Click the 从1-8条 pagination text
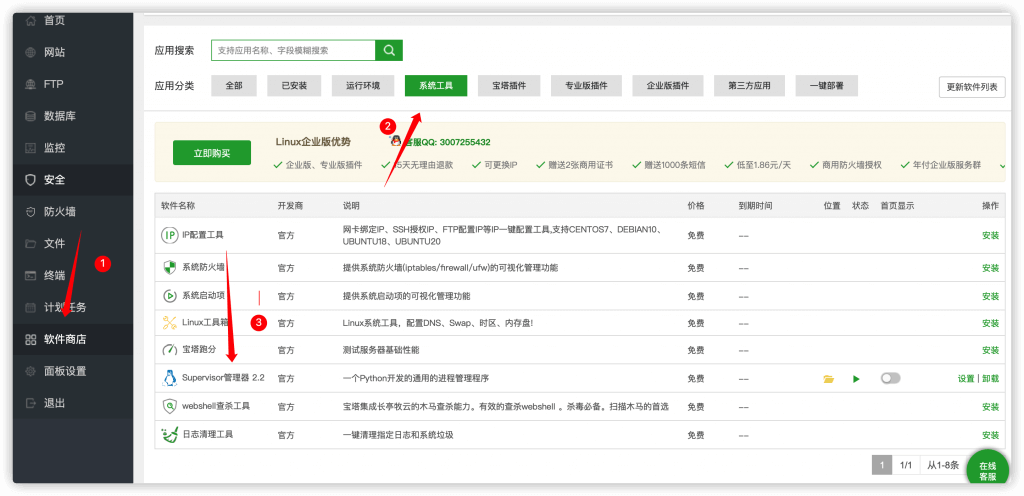 point(943,465)
